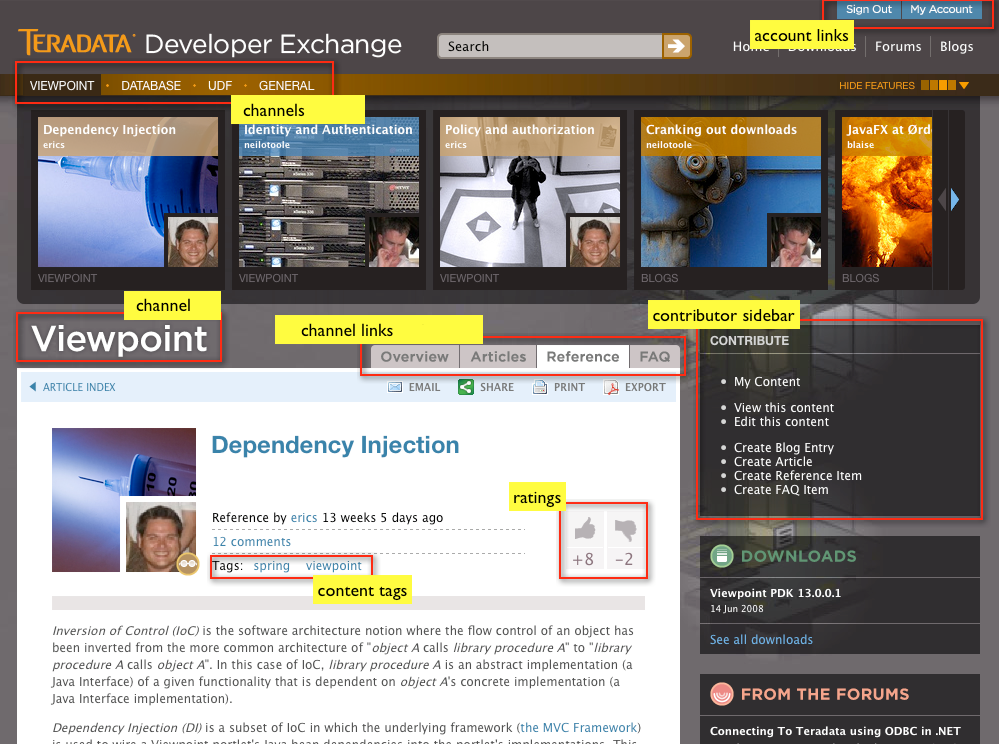Open the Viewpoint channel

click(x=62, y=85)
